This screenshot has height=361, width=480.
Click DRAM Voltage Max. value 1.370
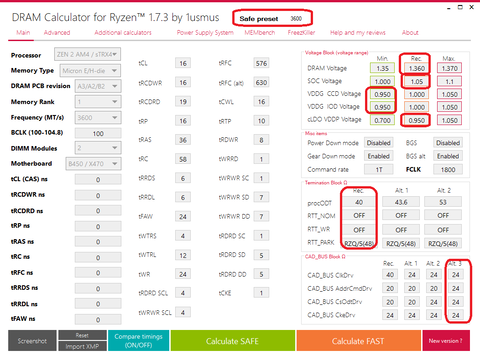point(449,68)
